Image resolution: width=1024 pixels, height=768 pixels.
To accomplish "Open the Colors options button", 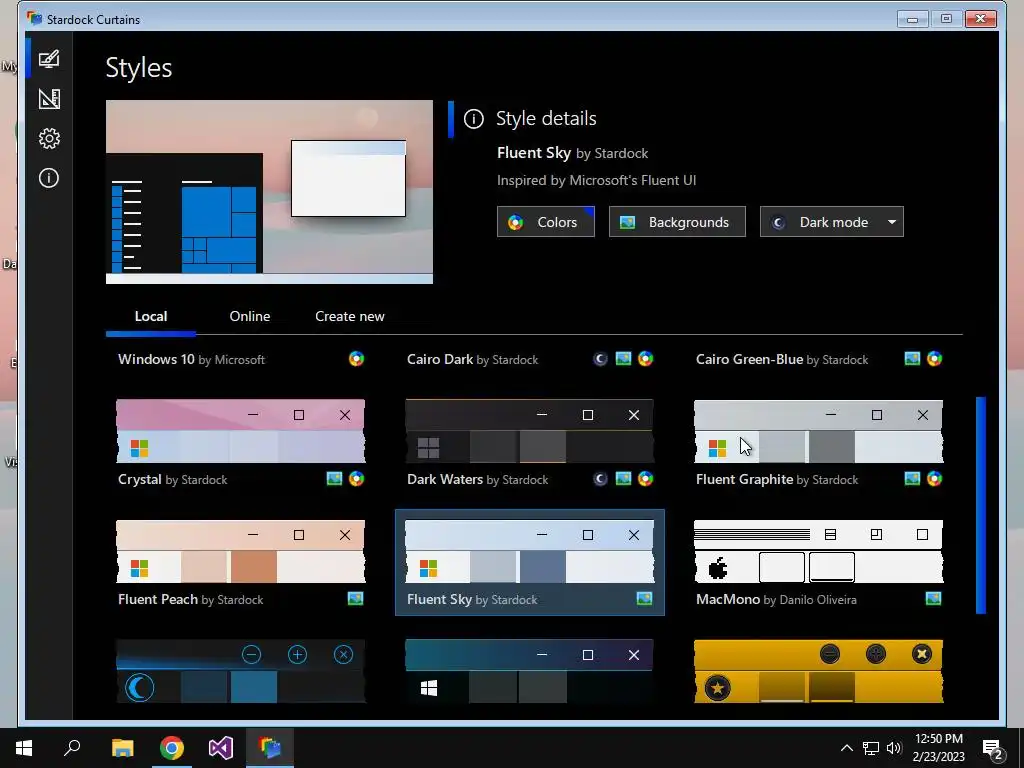I will pyautogui.click(x=545, y=222).
